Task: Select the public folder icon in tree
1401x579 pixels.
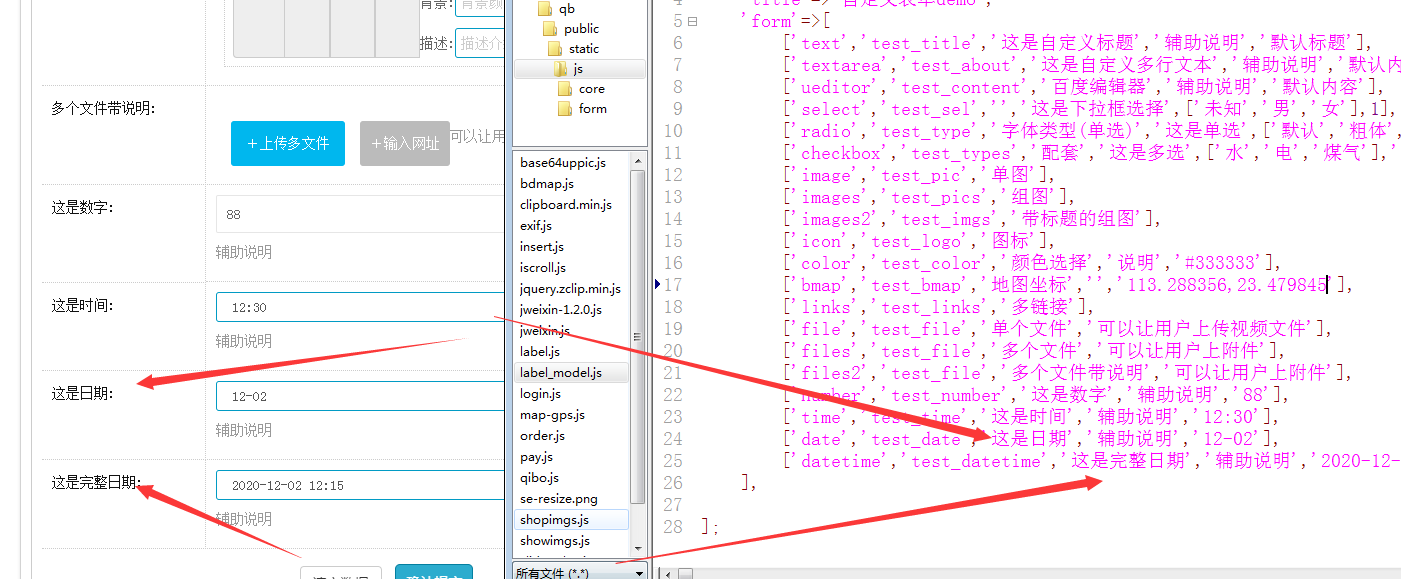Action: pos(550,29)
